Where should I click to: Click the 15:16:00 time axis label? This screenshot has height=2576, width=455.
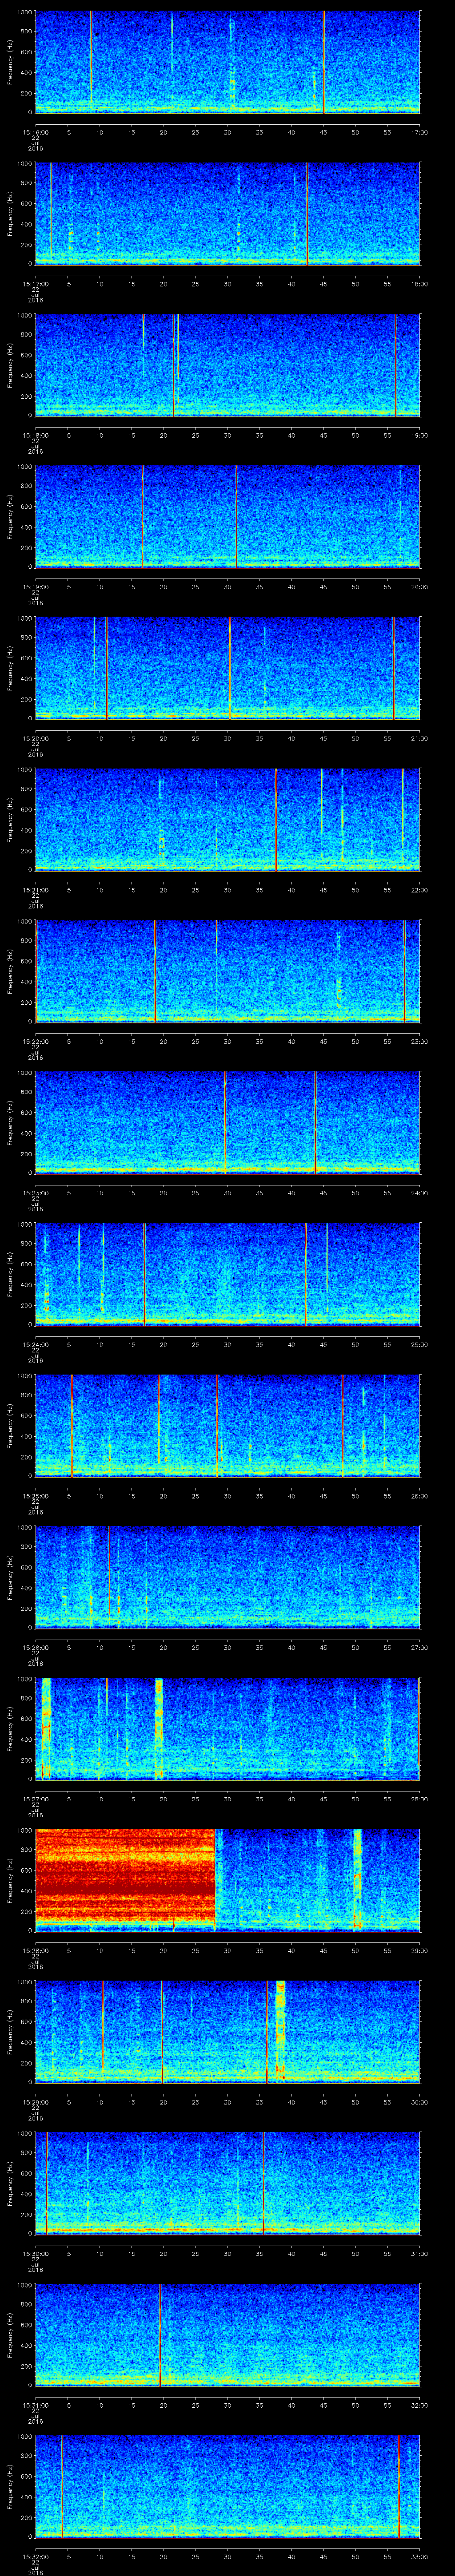pos(36,132)
